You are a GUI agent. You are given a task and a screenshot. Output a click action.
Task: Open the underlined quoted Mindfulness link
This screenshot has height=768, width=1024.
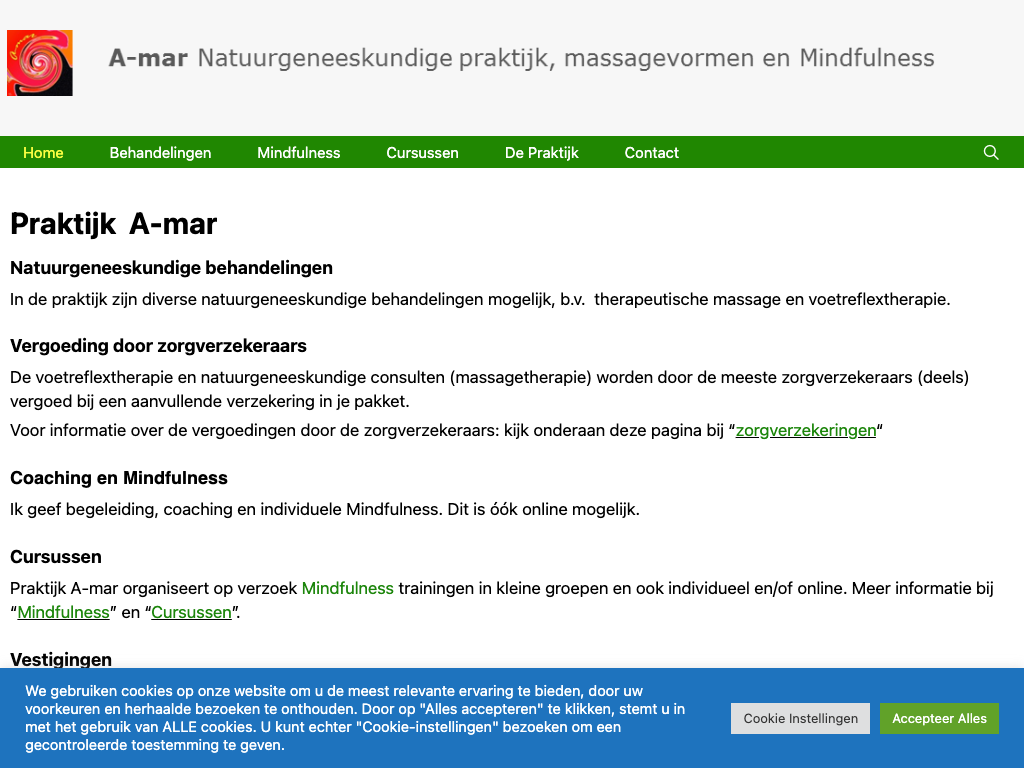pos(63,612)
